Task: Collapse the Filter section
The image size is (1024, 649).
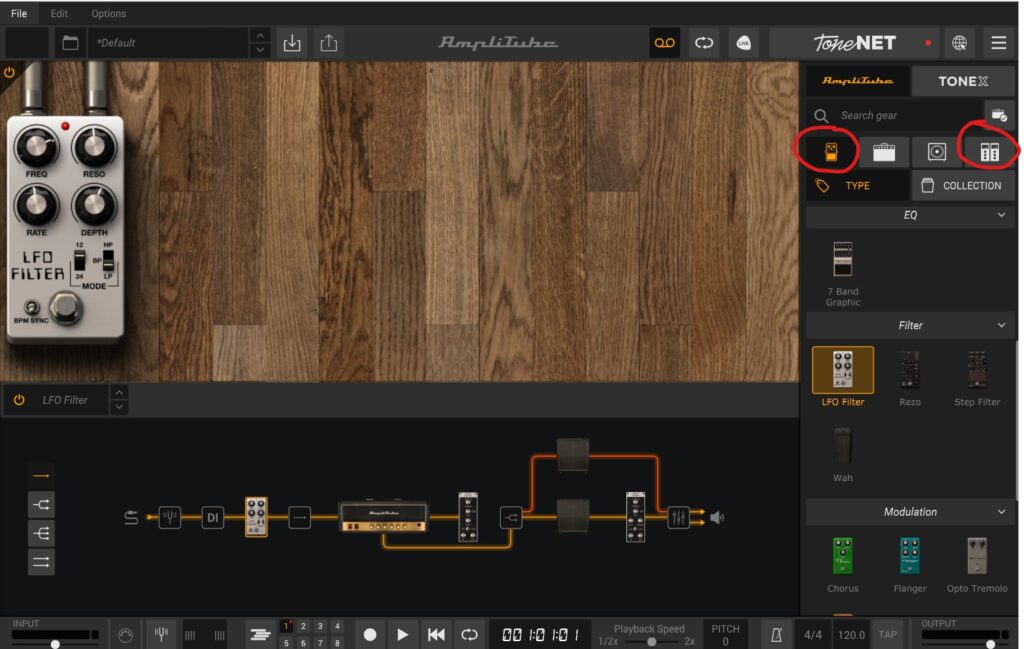Action: 1001,325
